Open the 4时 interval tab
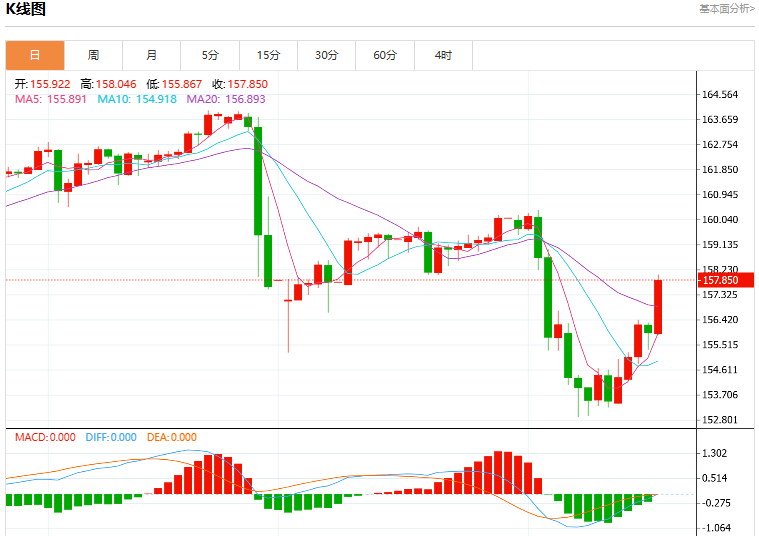This screenshot has height=536, width=759. tap(443, 55)
